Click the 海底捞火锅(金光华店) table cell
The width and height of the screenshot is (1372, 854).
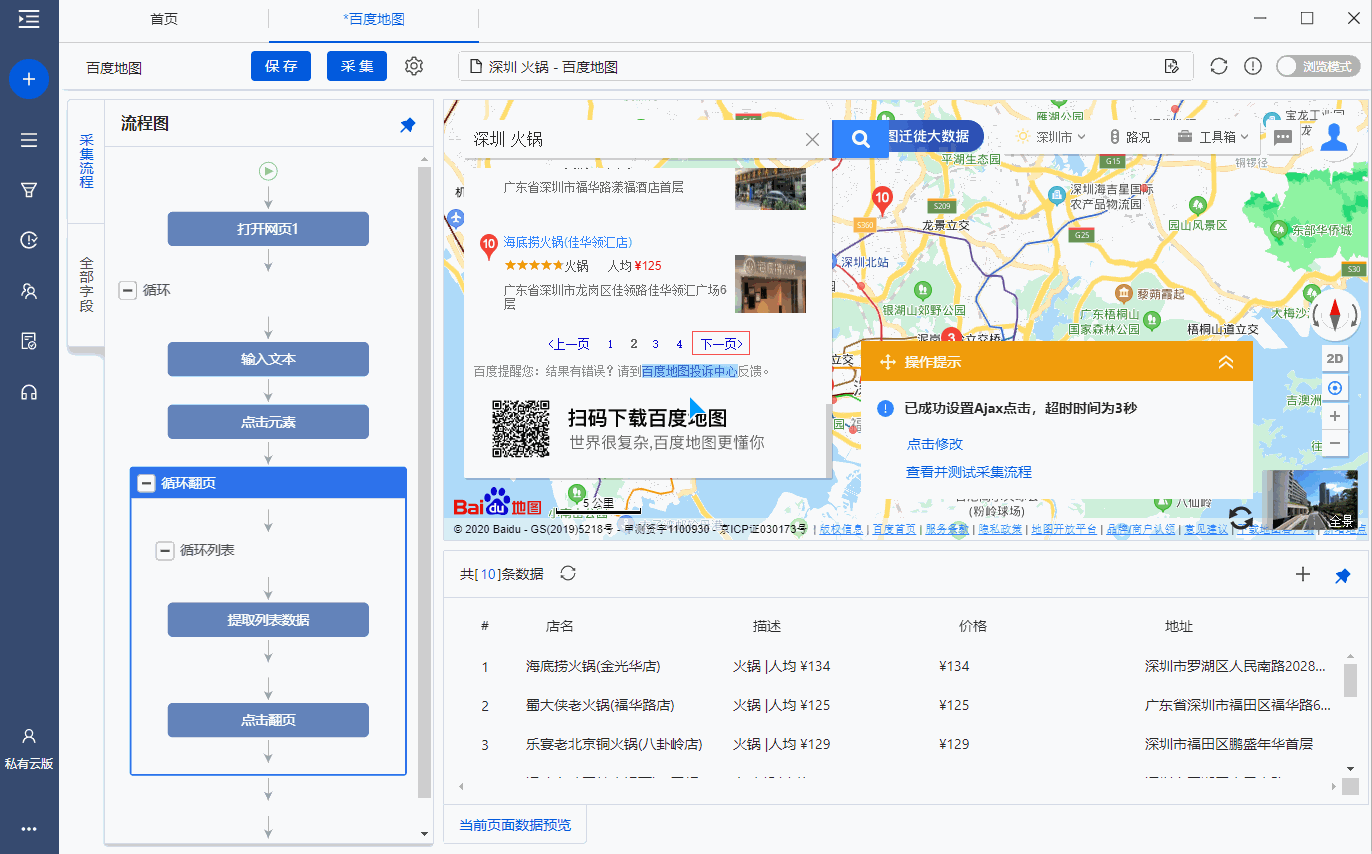[x=593, y=666]
